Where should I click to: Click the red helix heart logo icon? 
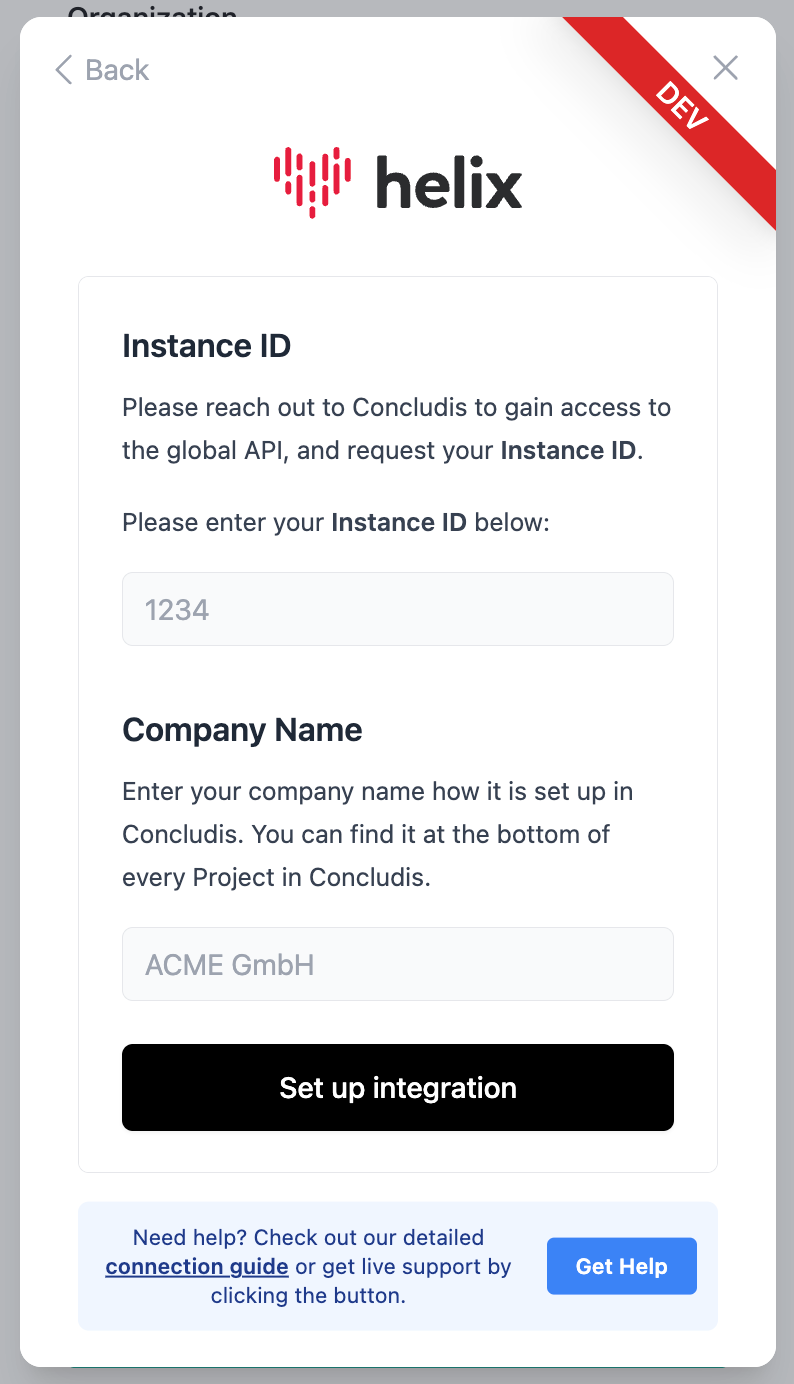pyautogui.click(x=312, y=182)
